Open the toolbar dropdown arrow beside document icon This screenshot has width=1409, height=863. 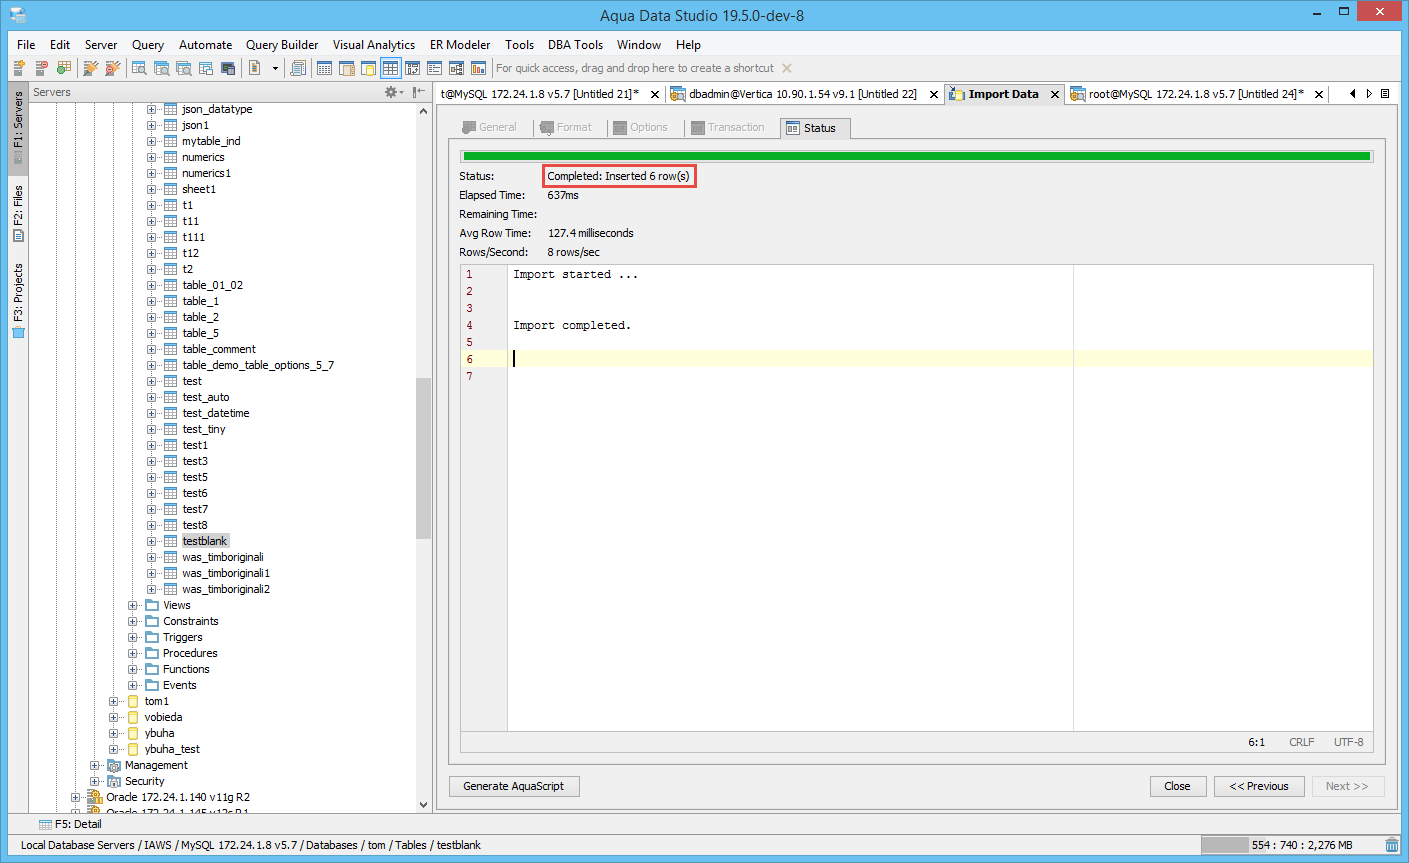275,68
